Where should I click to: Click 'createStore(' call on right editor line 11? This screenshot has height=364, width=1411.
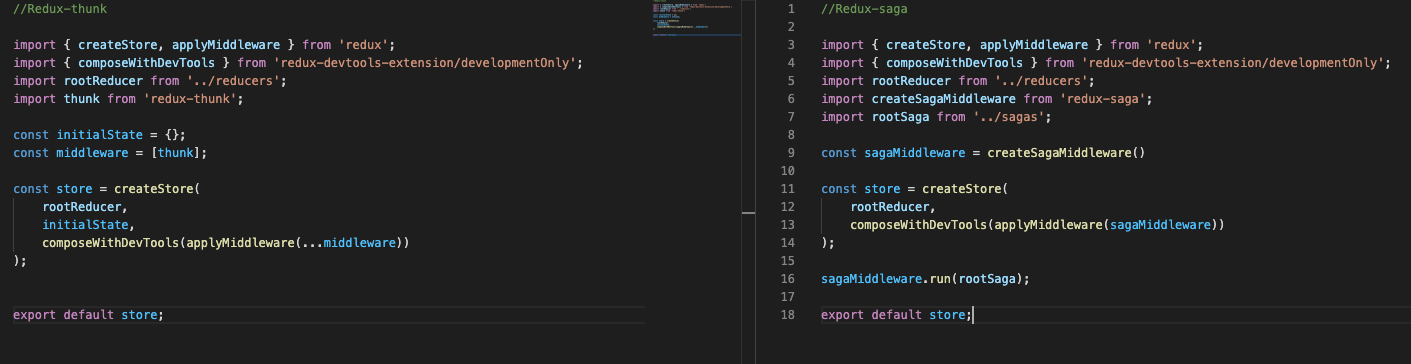pyautogui.click(x=965, y=189)
